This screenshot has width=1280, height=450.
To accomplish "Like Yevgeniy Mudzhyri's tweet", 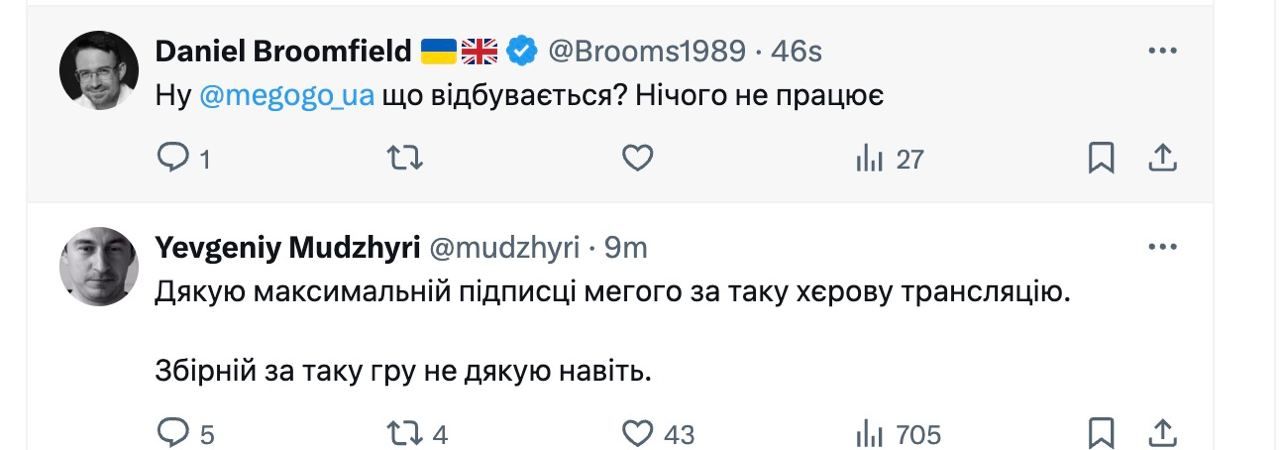I will click(x=637, y=433).
